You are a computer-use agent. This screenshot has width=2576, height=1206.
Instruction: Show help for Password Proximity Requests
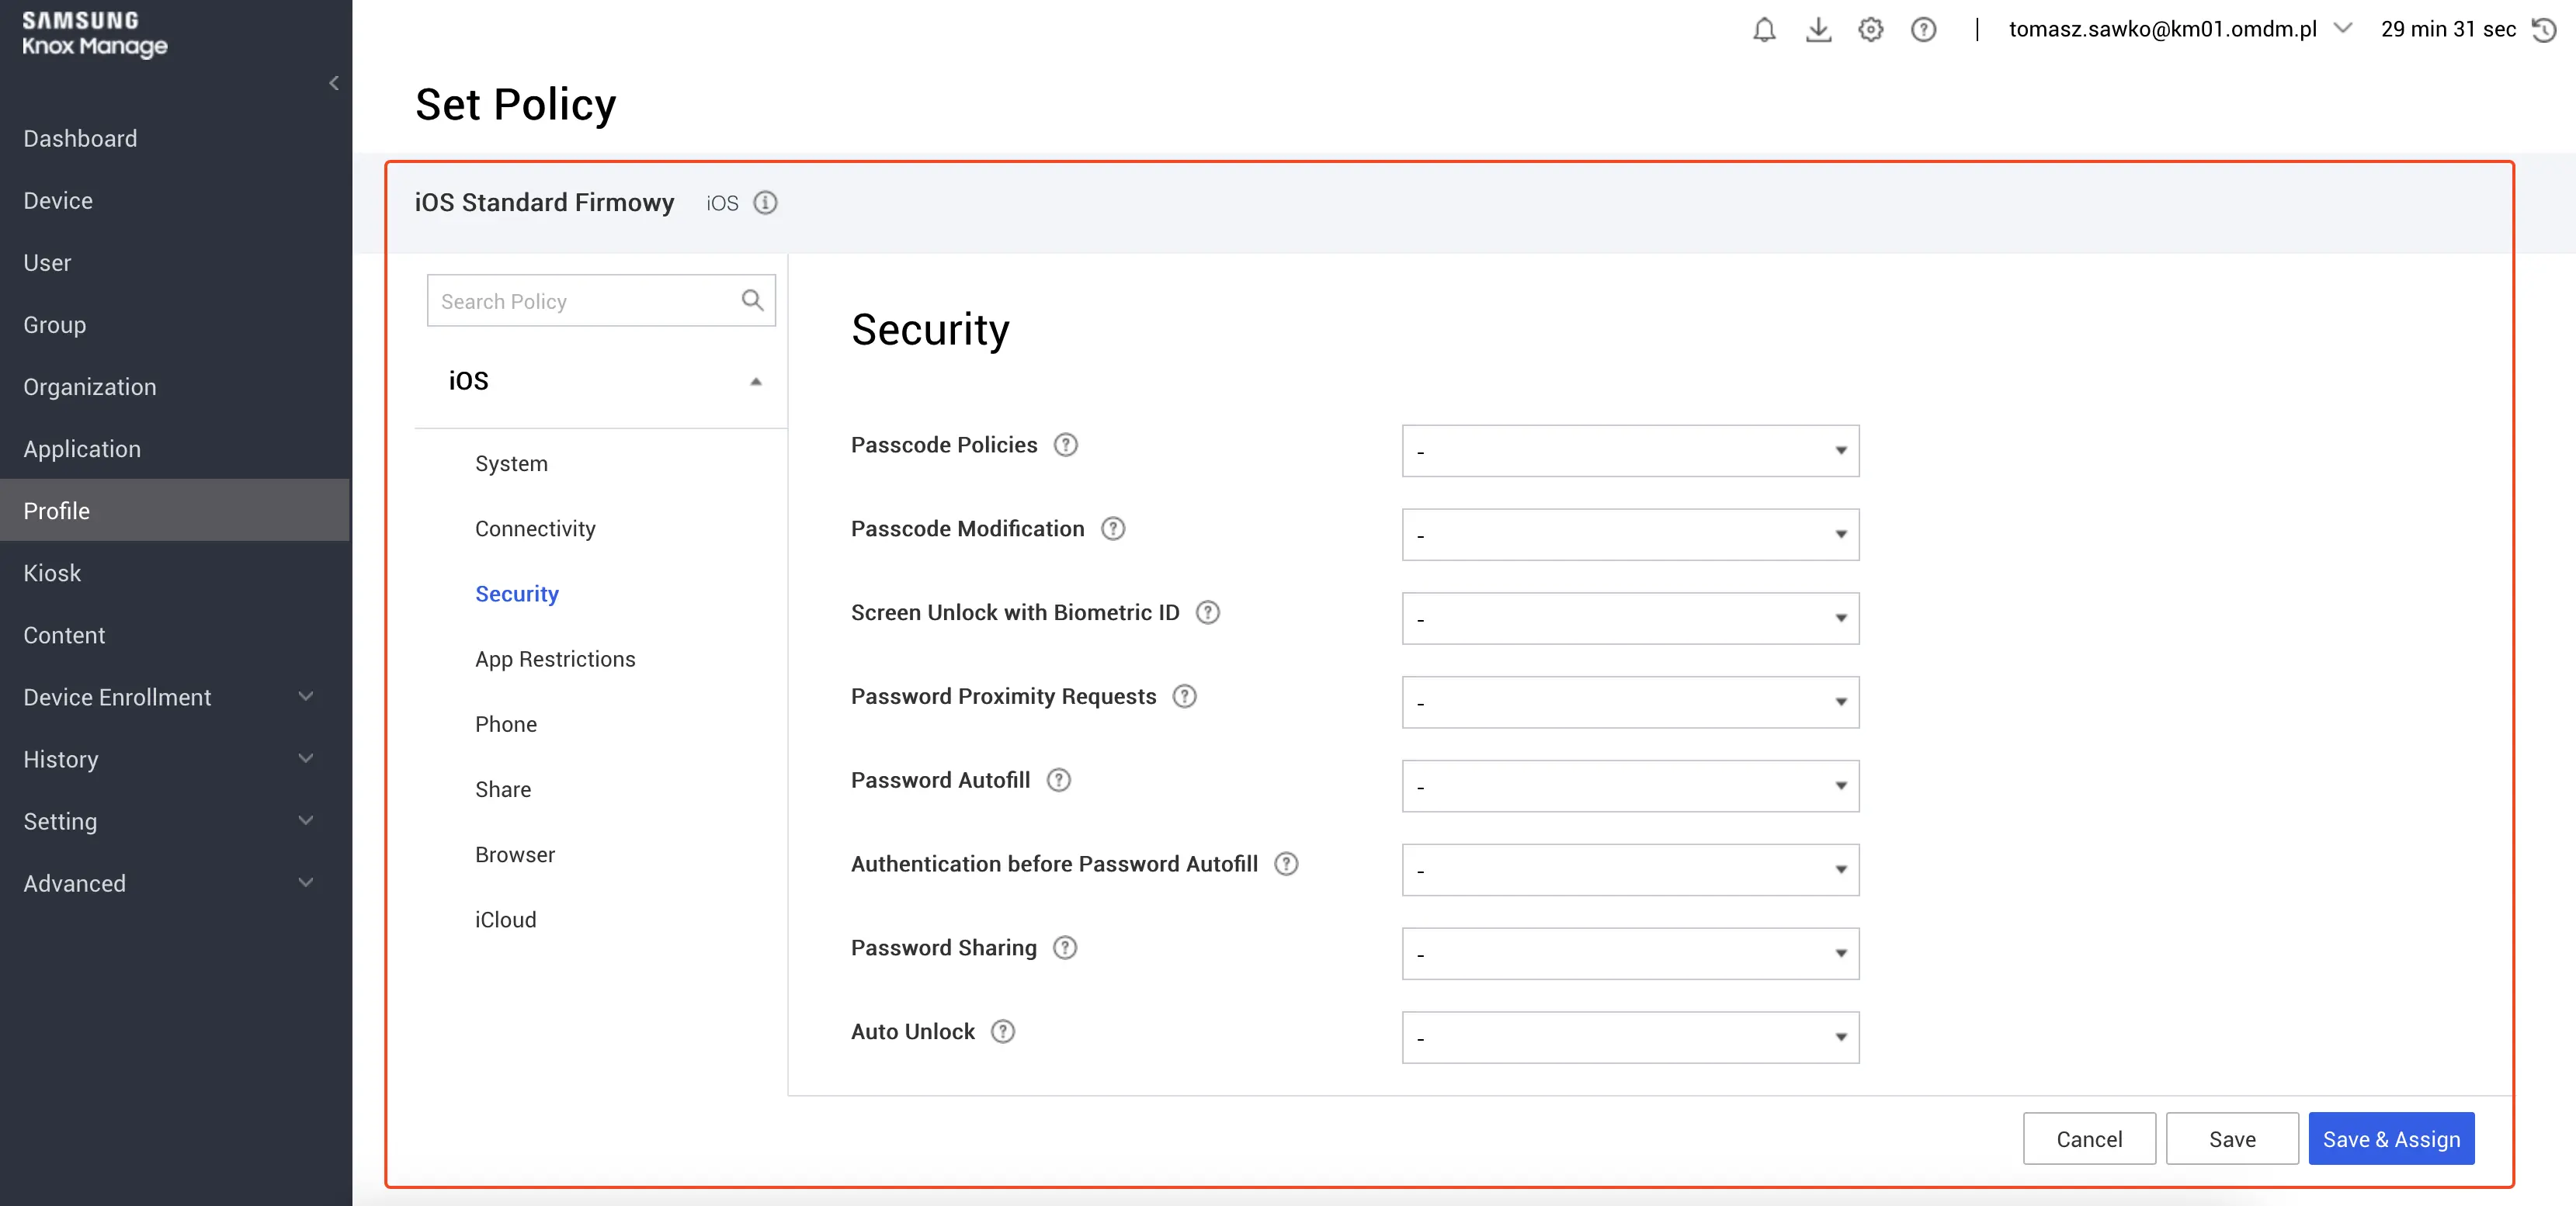pos(1184,697)
